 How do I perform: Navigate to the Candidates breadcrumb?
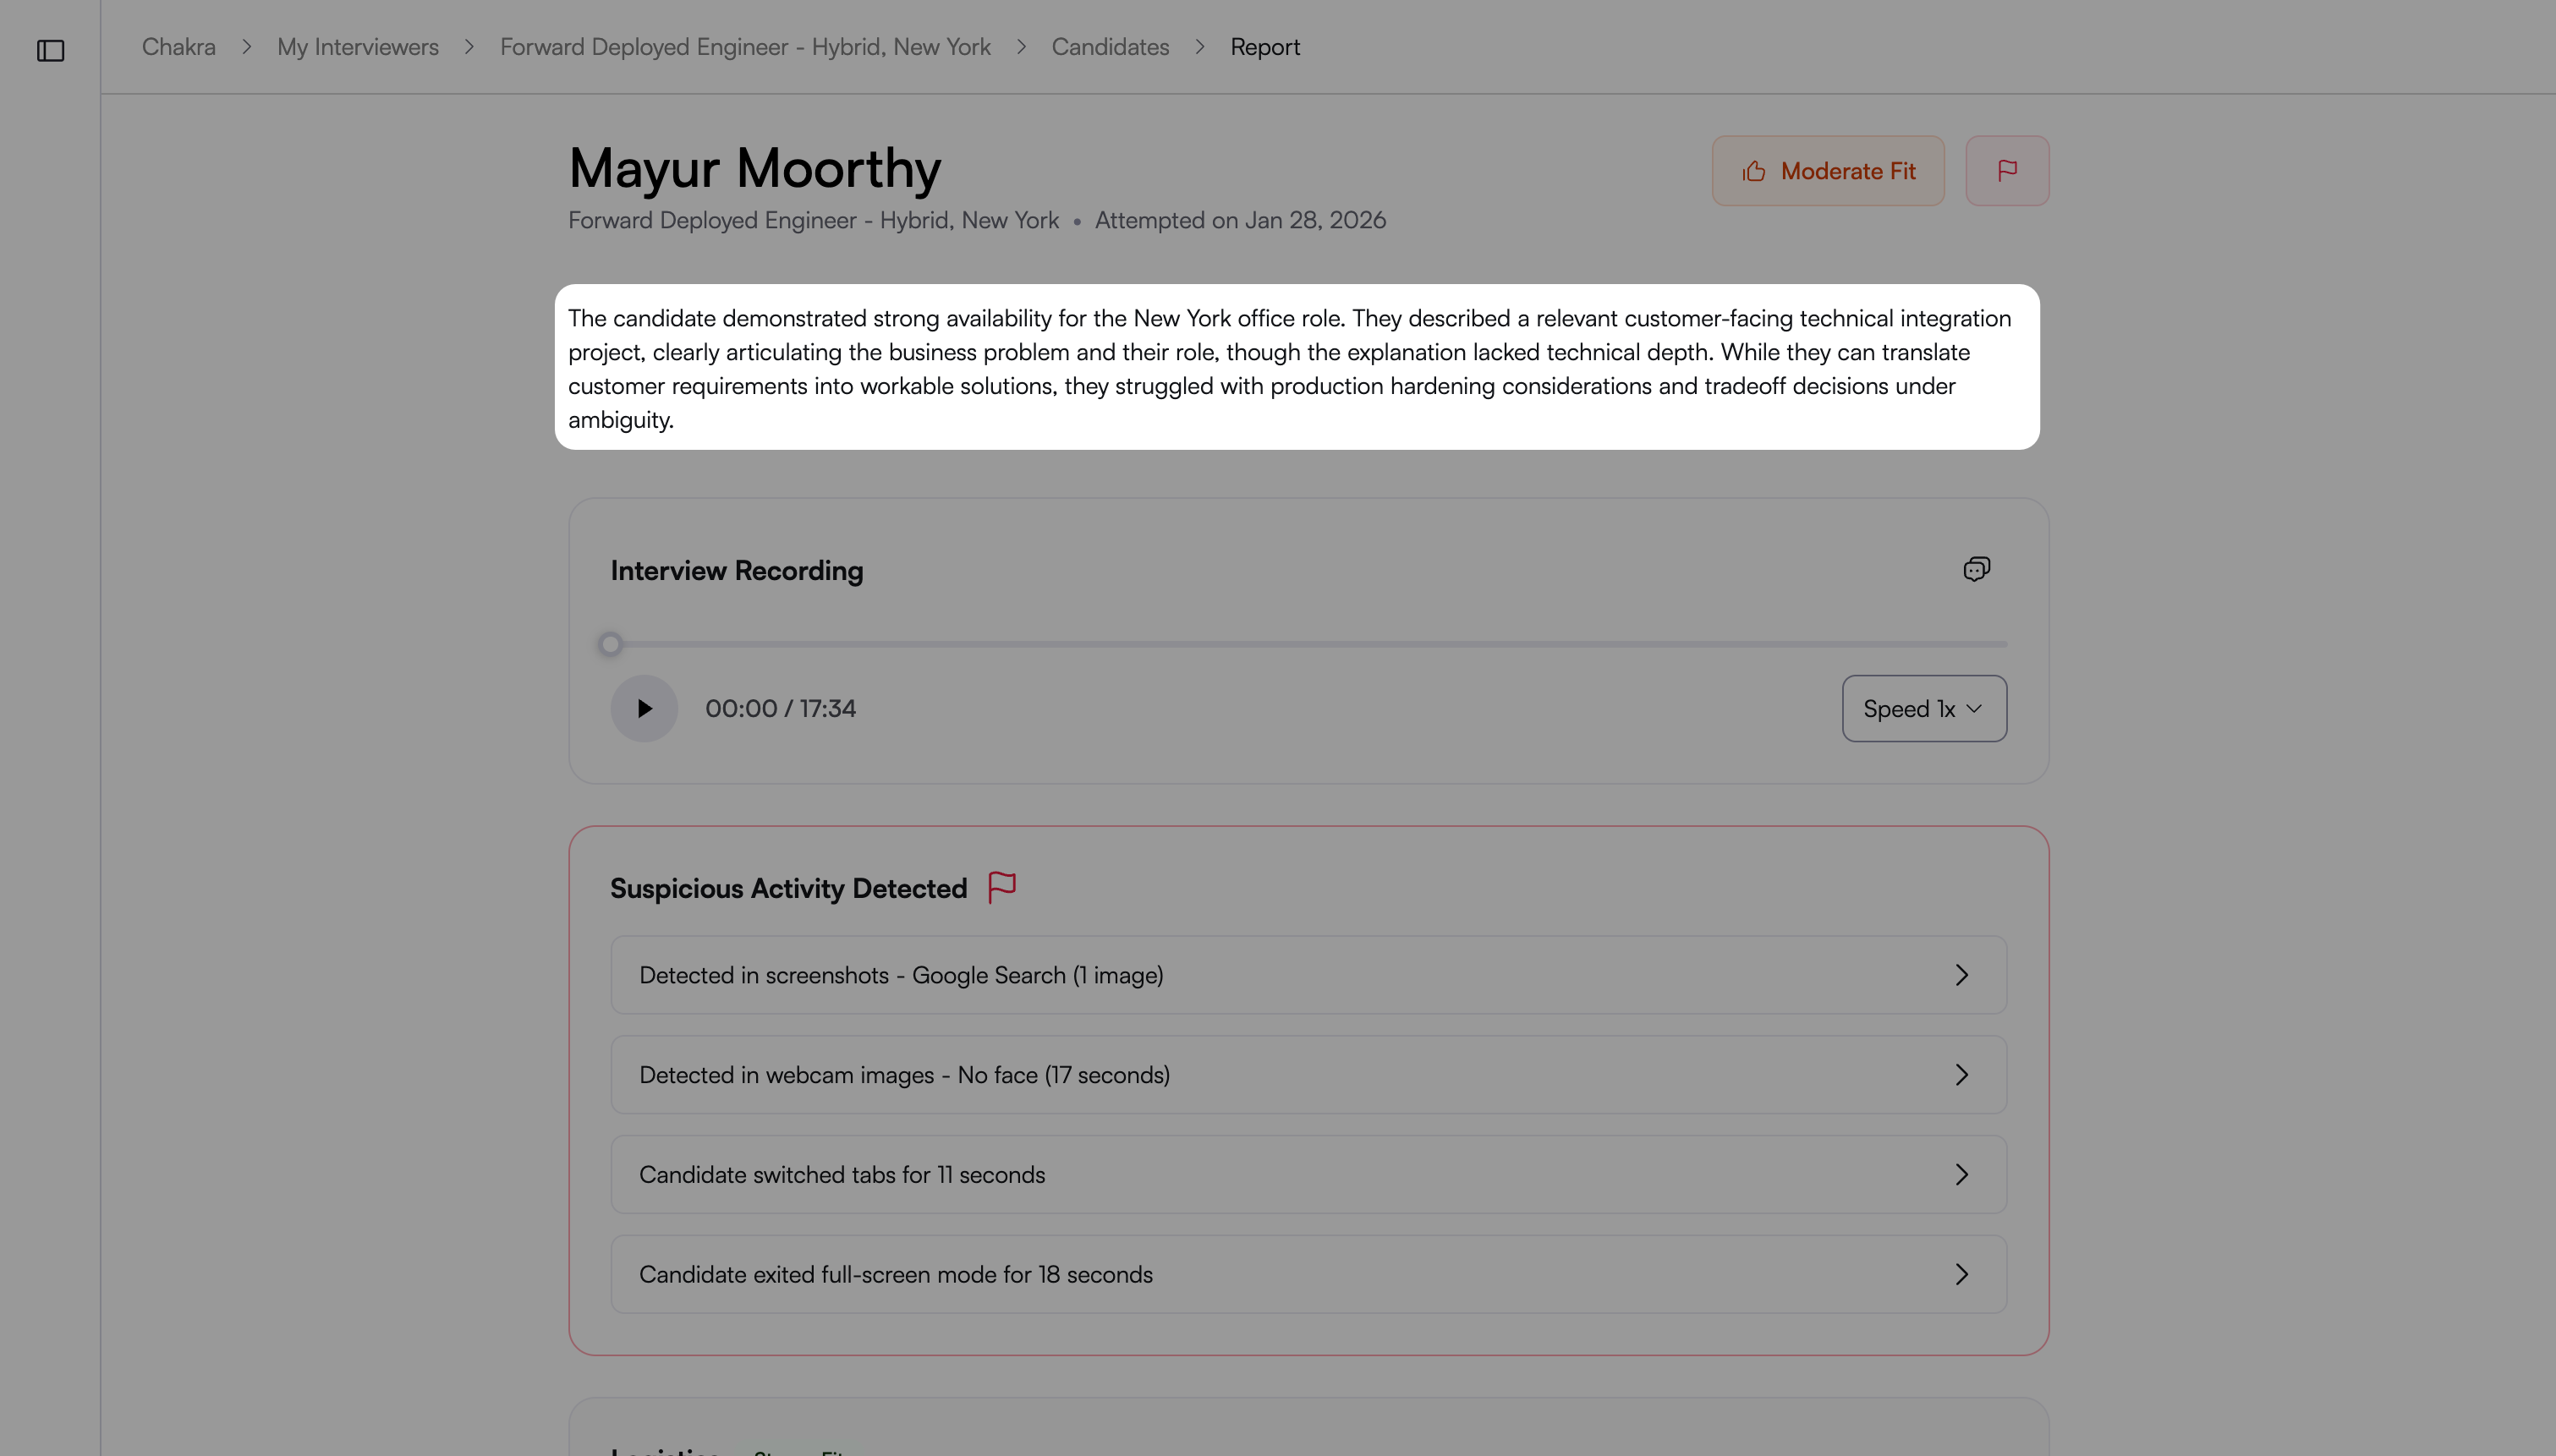point(1110,47)
